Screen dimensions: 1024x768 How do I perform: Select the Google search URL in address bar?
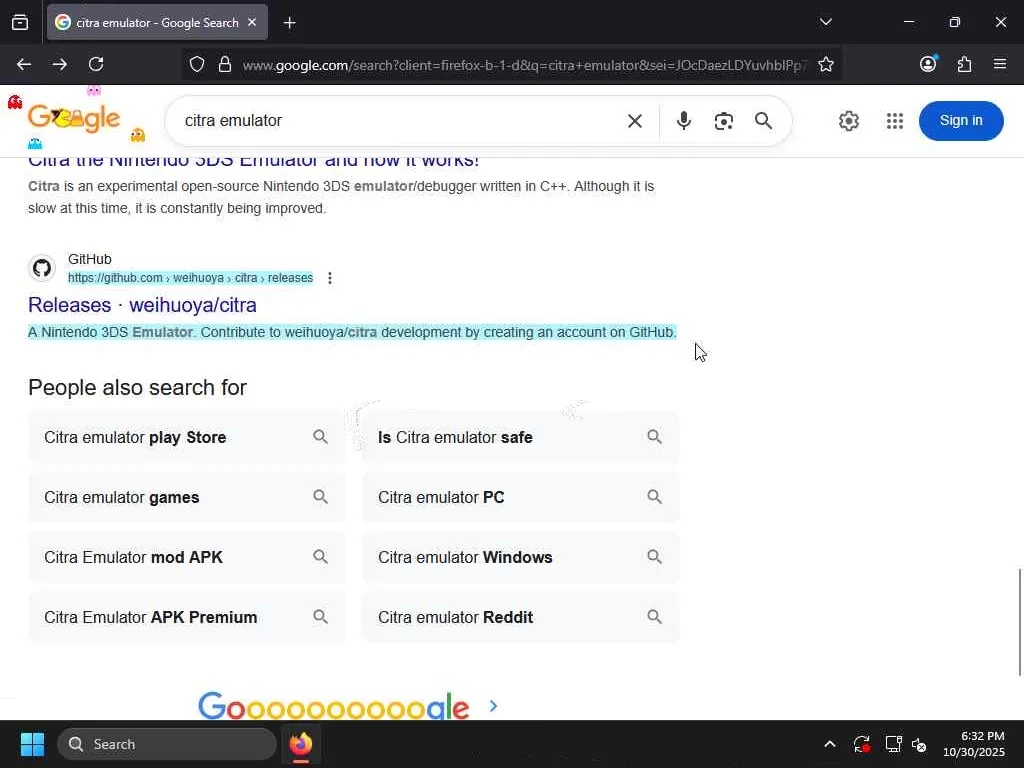(524, 65)
